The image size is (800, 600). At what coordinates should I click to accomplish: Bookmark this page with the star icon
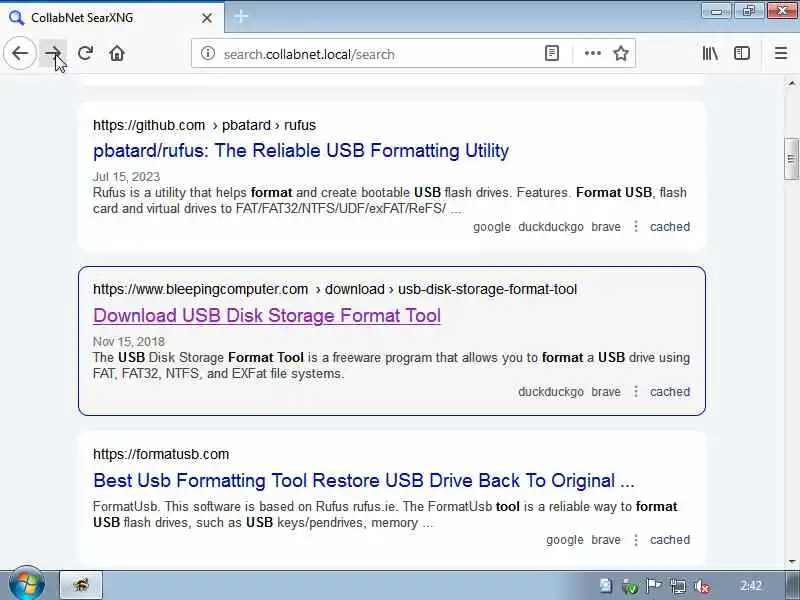[621, 53]
